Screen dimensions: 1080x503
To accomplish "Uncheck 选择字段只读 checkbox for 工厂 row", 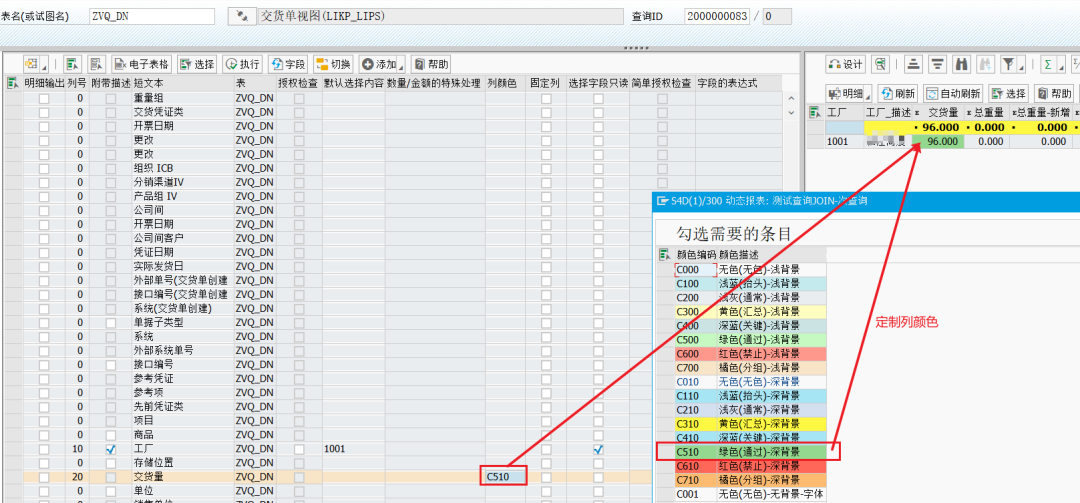I will (599, 449).
